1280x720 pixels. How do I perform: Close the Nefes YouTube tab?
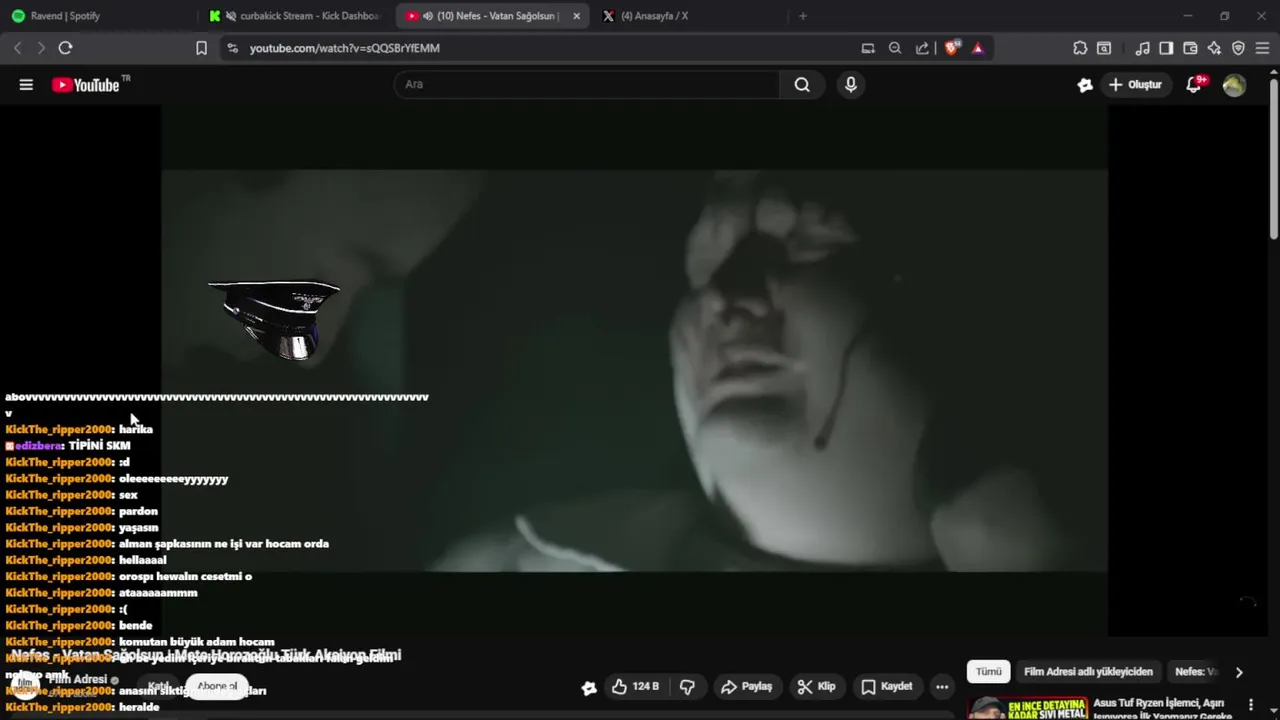[x=576, y=16]
